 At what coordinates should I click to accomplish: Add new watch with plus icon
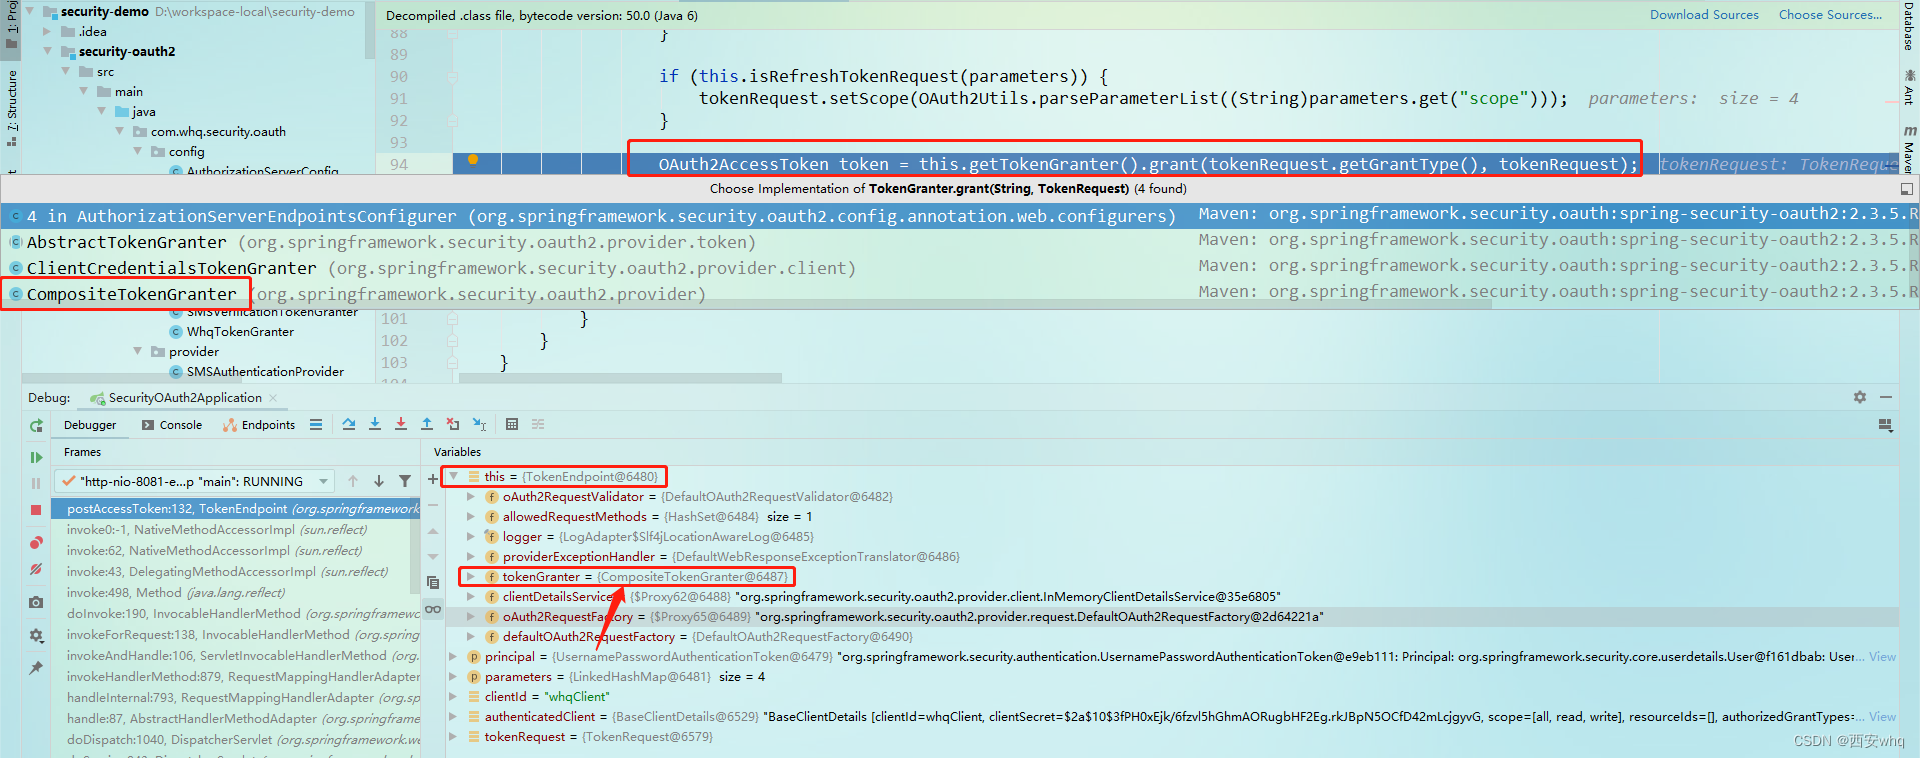click(433, 480)
